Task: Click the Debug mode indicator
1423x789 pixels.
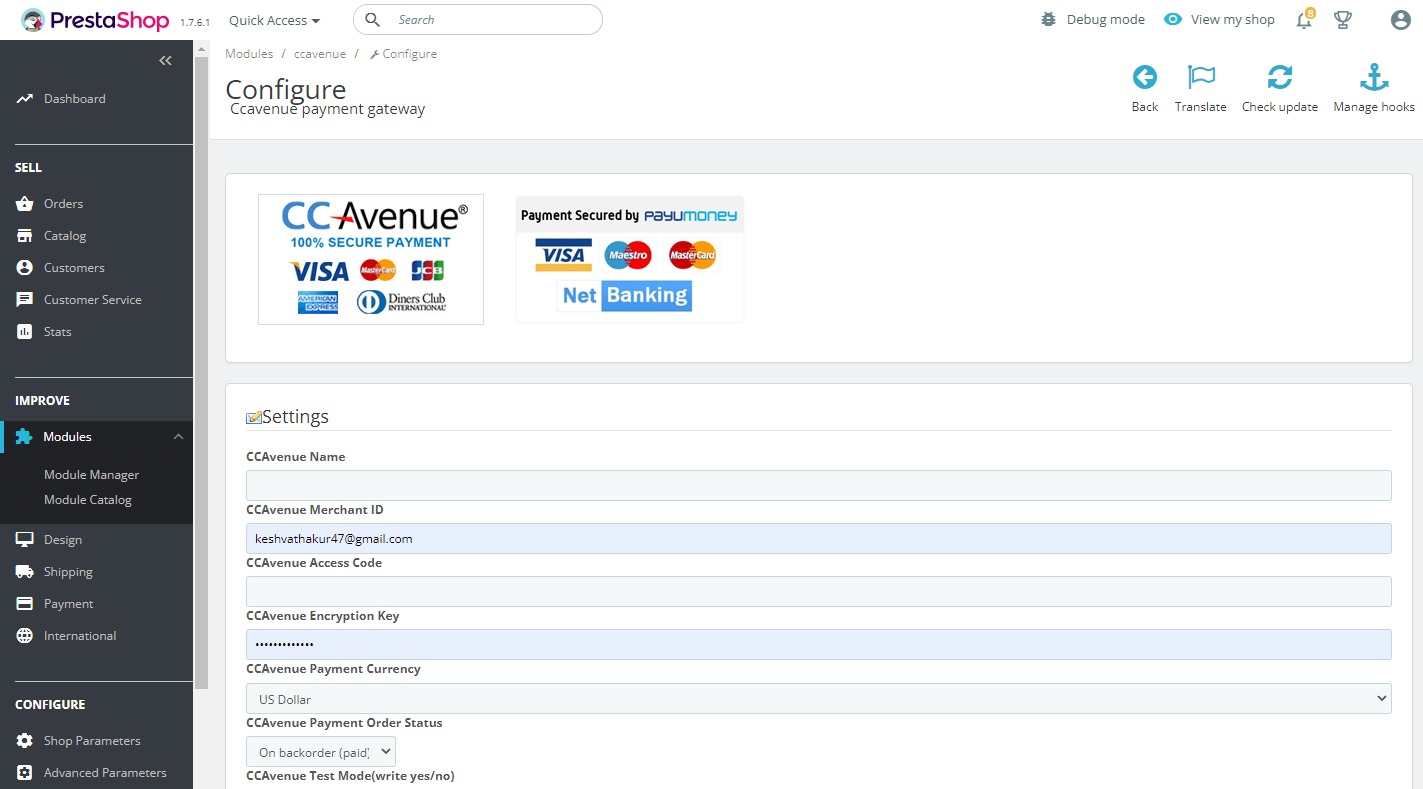Action: point(1092,20)
